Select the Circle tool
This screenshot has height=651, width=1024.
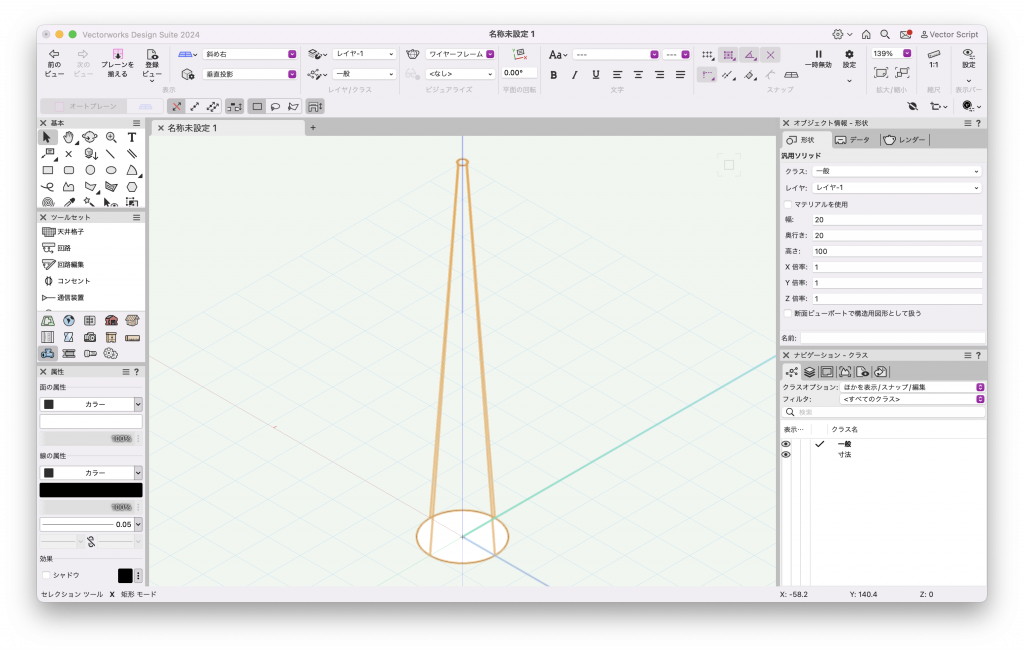pyautogui.click(x=90, y=170)
